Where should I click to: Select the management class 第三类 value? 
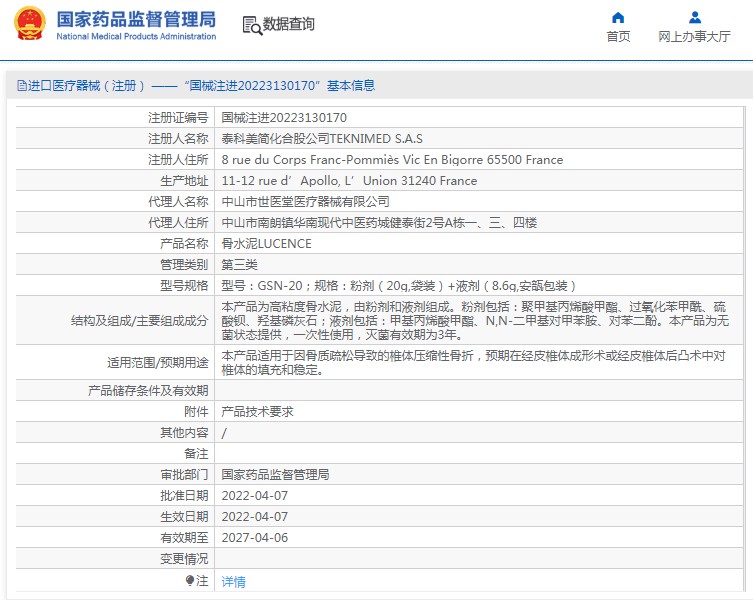240,265
